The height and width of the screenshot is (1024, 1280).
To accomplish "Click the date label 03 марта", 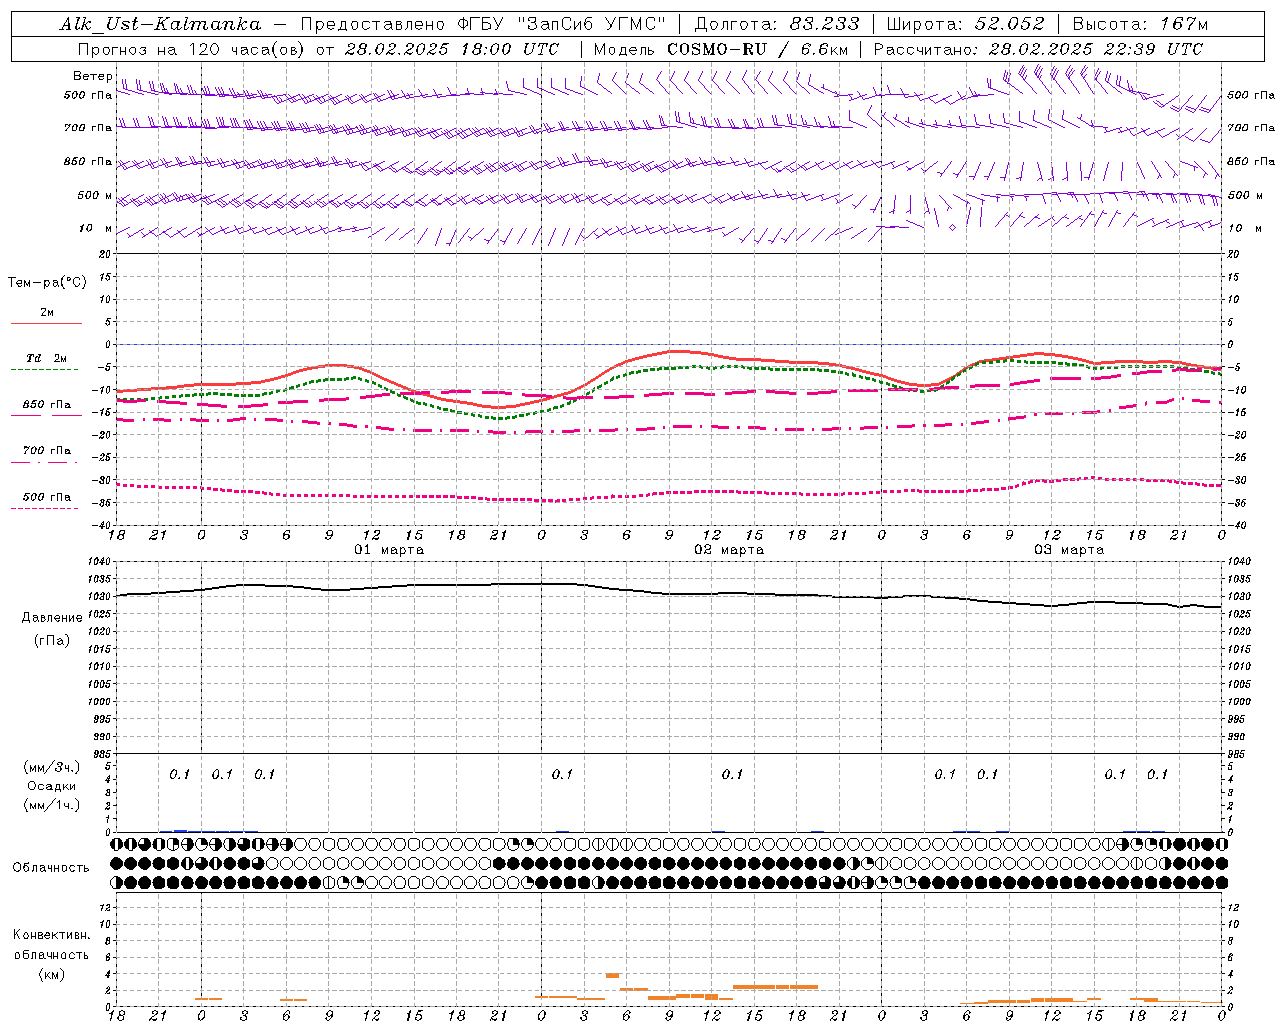I will (1069, 550).
